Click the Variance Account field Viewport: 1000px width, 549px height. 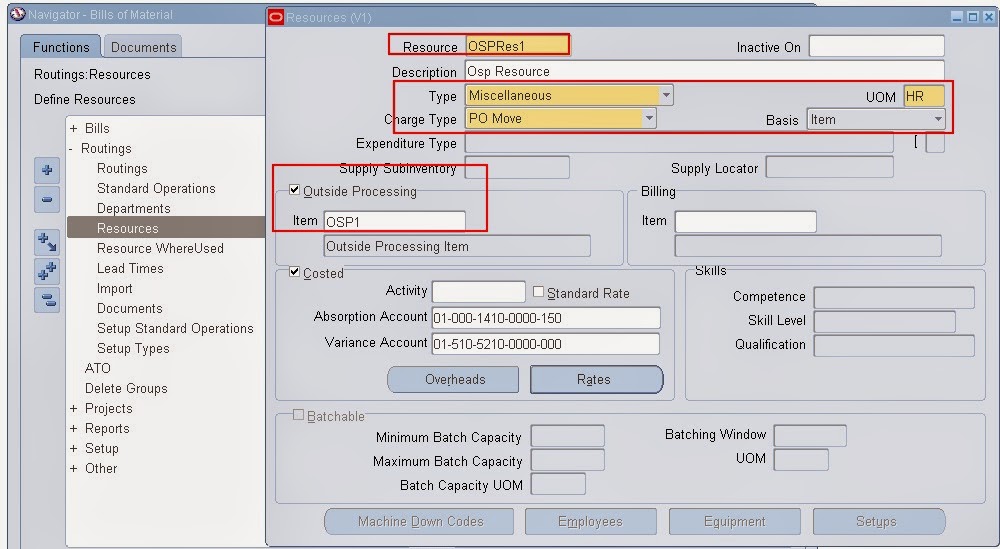click(546, 344)
